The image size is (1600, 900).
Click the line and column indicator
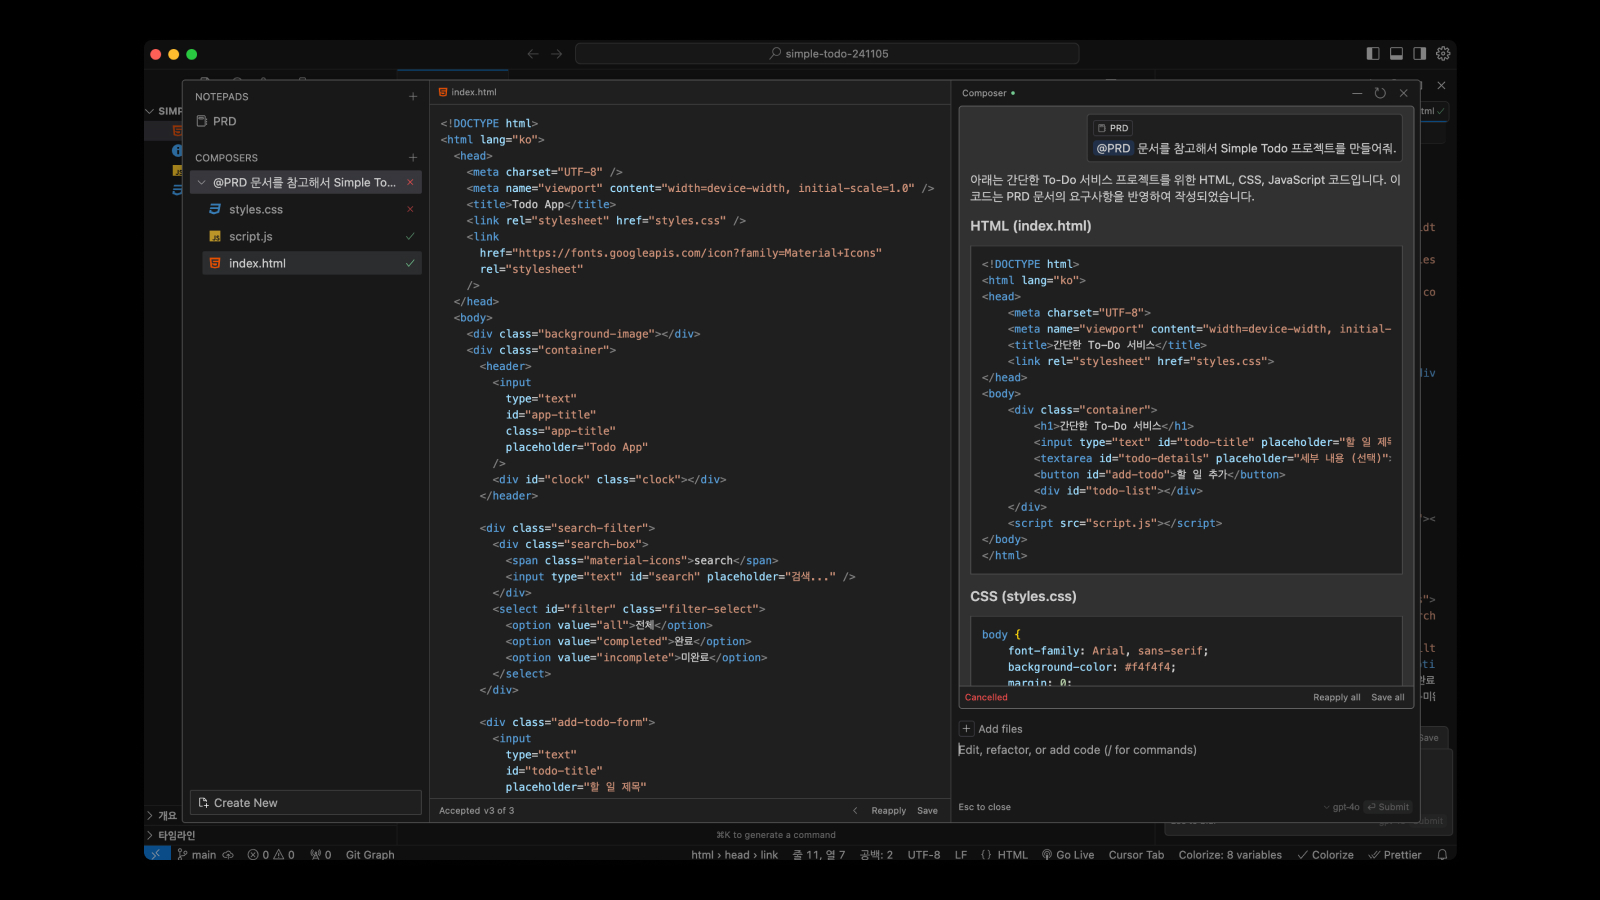click(819, 855)
